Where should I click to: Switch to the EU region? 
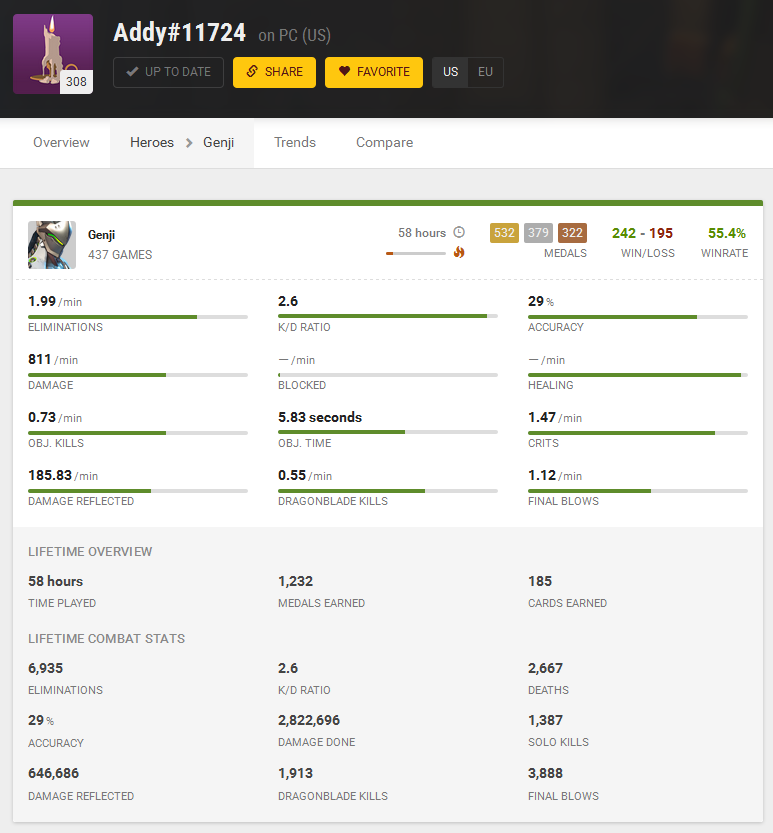click(486, 72)
